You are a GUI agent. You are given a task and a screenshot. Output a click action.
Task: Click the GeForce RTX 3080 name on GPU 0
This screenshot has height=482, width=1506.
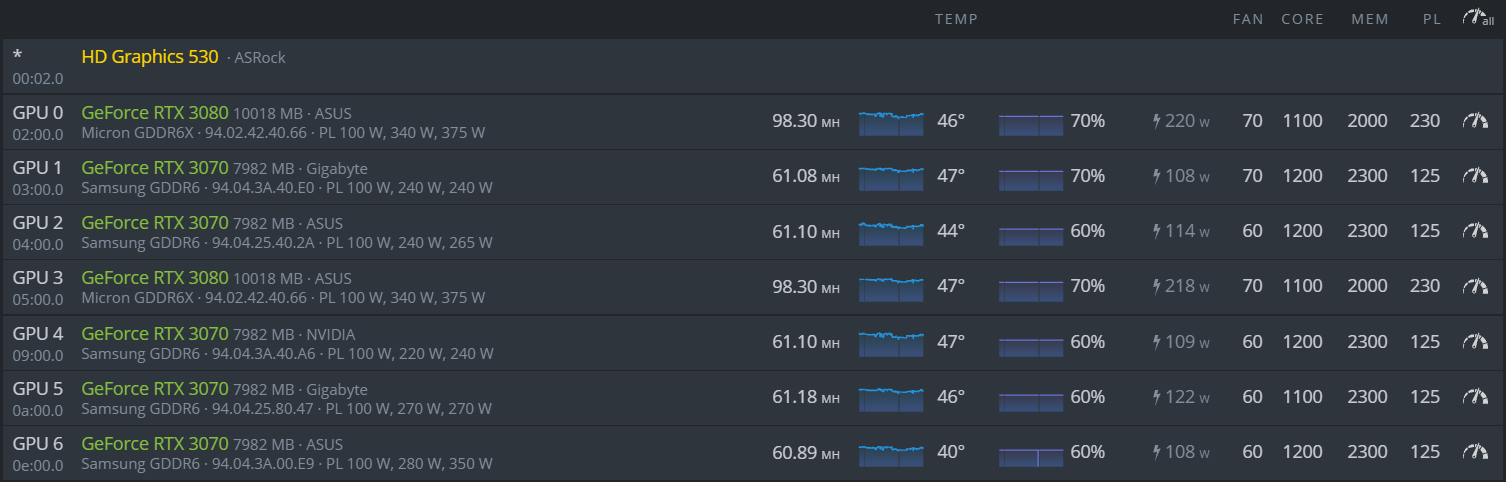[155, 112]
